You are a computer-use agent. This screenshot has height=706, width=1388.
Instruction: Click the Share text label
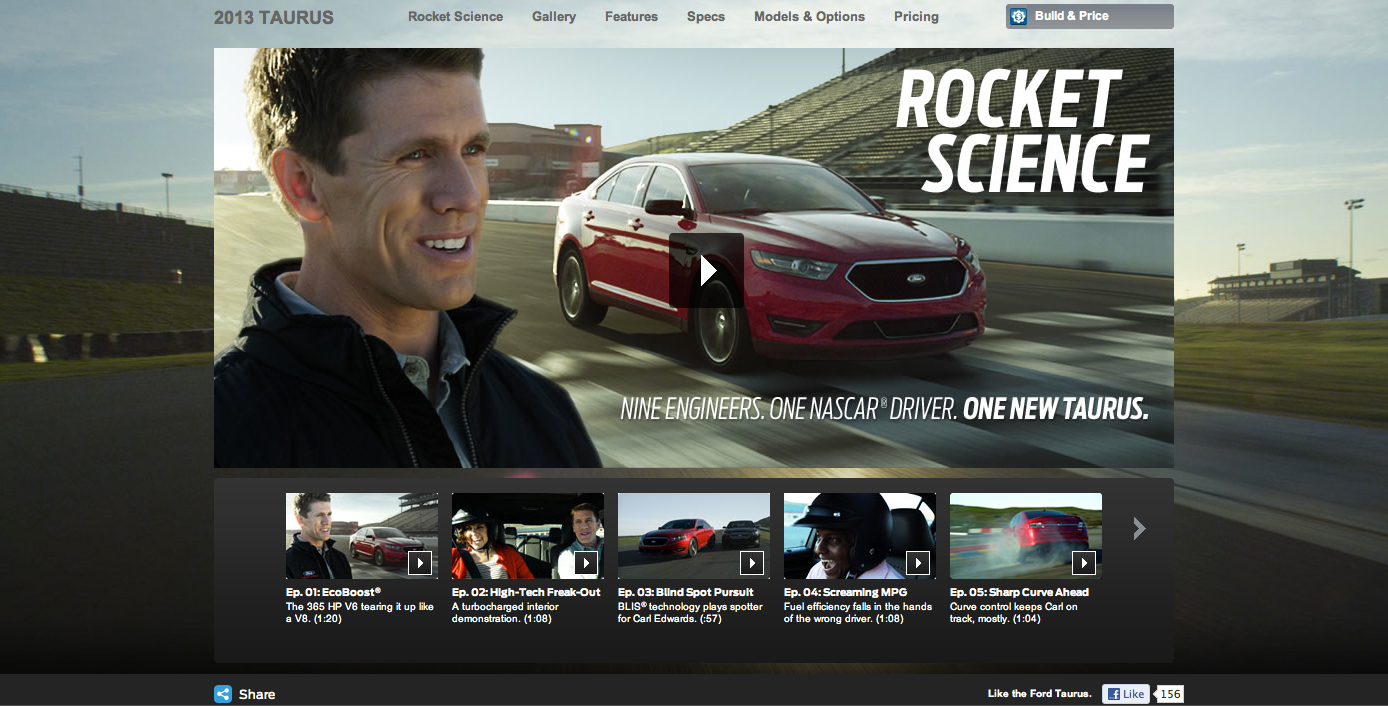[x=257, y=694]
